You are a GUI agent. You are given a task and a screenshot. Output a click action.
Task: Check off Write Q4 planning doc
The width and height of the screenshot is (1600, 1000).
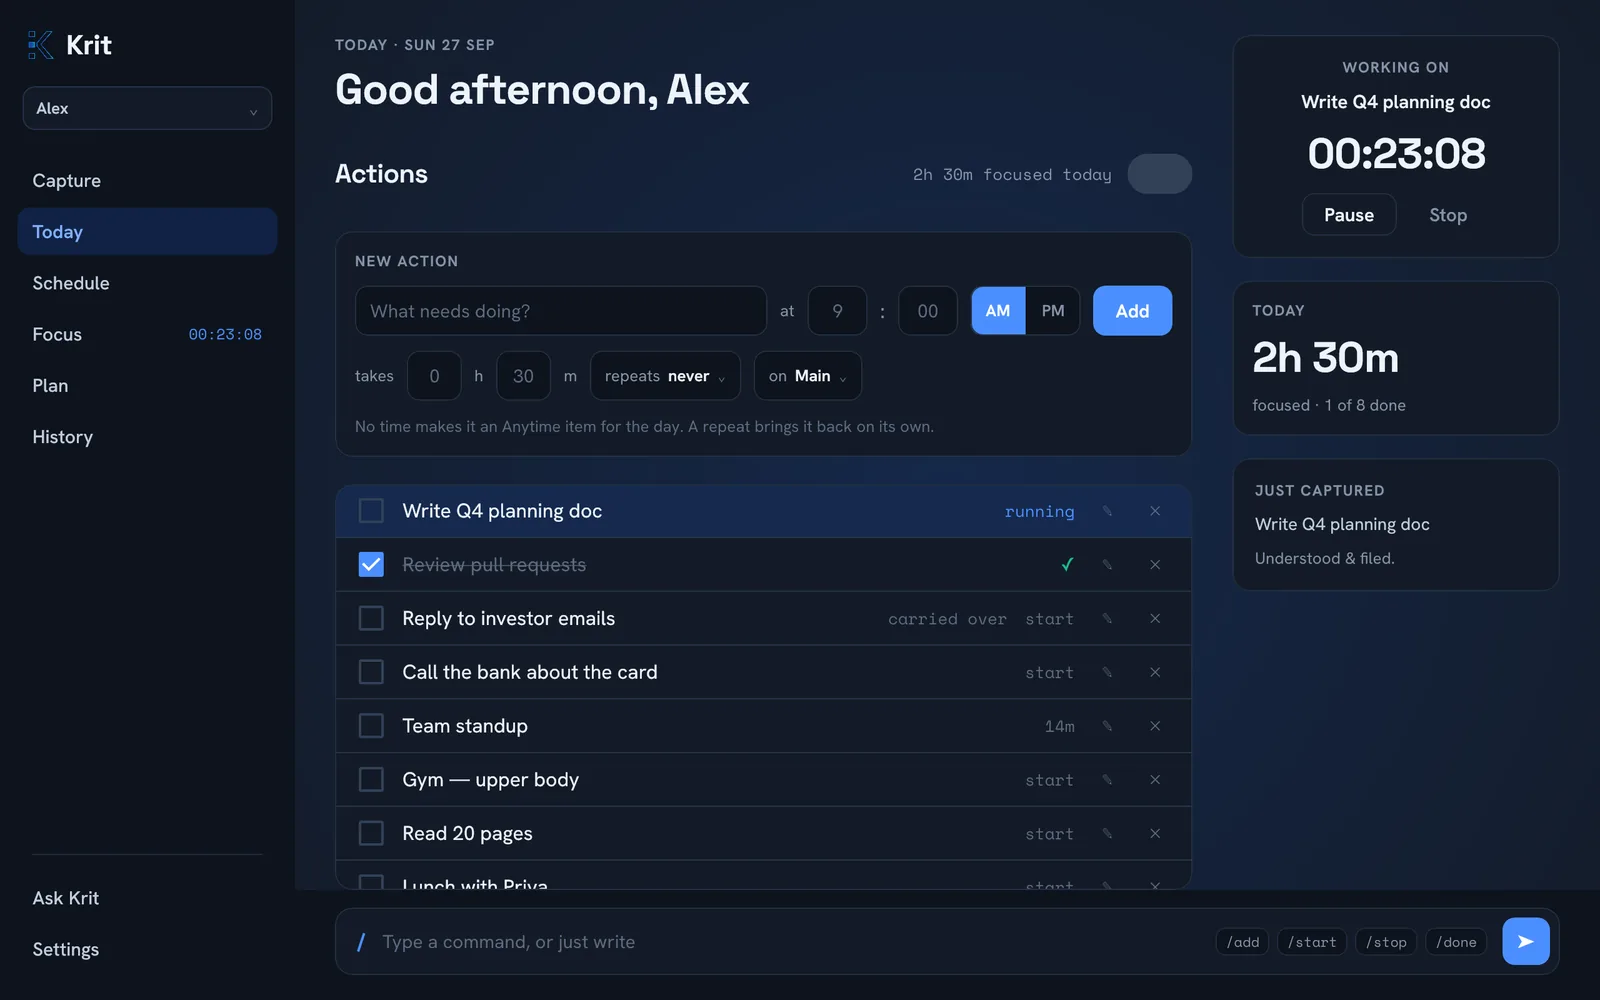[371, 511]
